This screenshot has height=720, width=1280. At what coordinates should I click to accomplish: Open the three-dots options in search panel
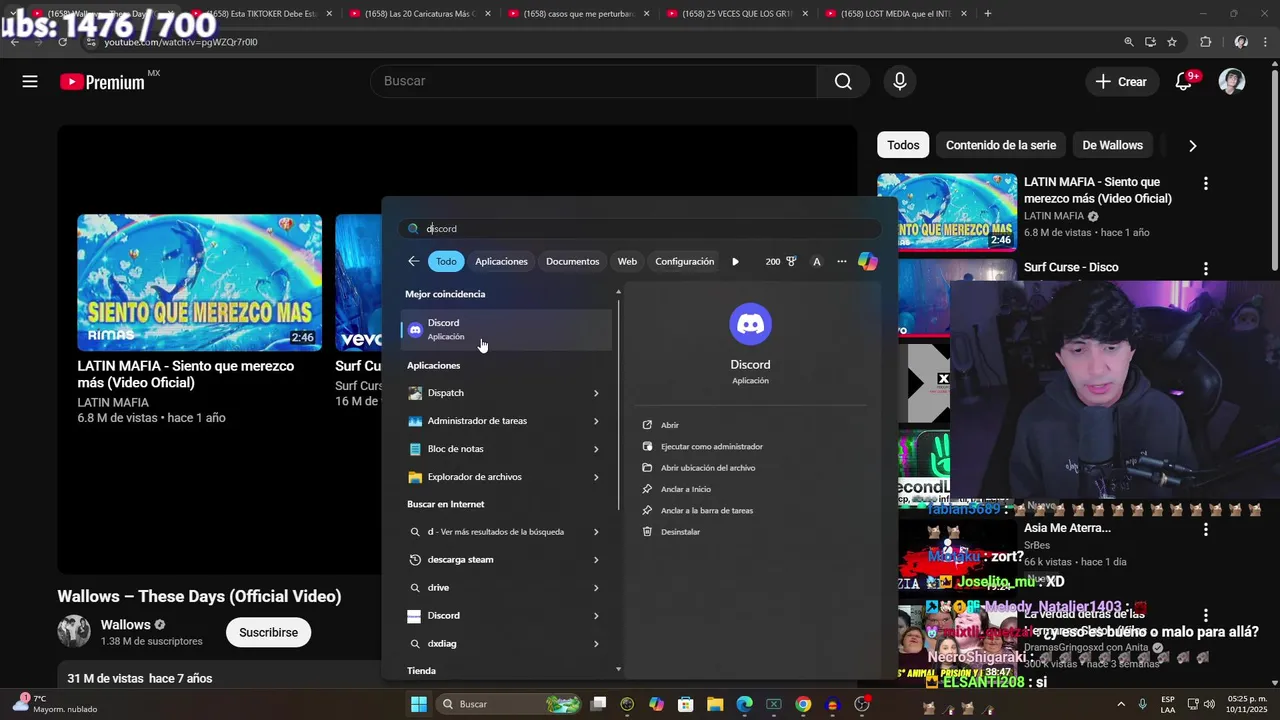841,261
